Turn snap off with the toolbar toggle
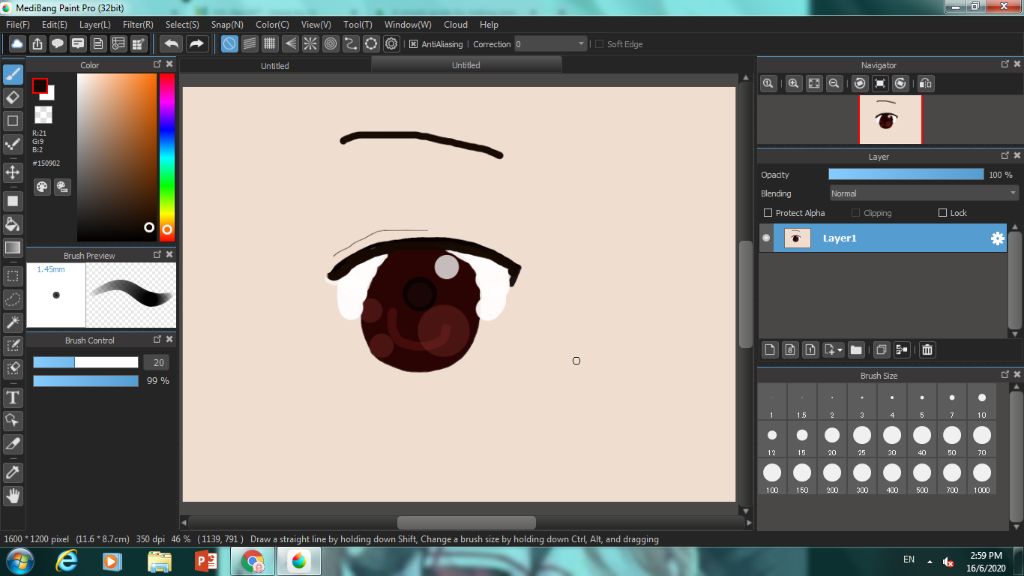This screenshot has width=1024, height=576. (229, 44)
